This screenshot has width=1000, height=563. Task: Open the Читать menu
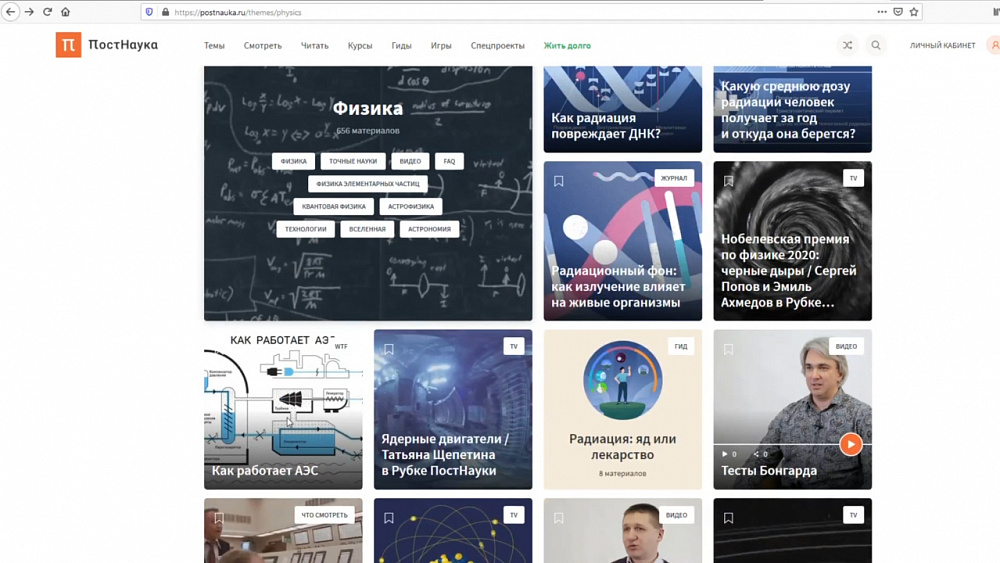point(314,46)
